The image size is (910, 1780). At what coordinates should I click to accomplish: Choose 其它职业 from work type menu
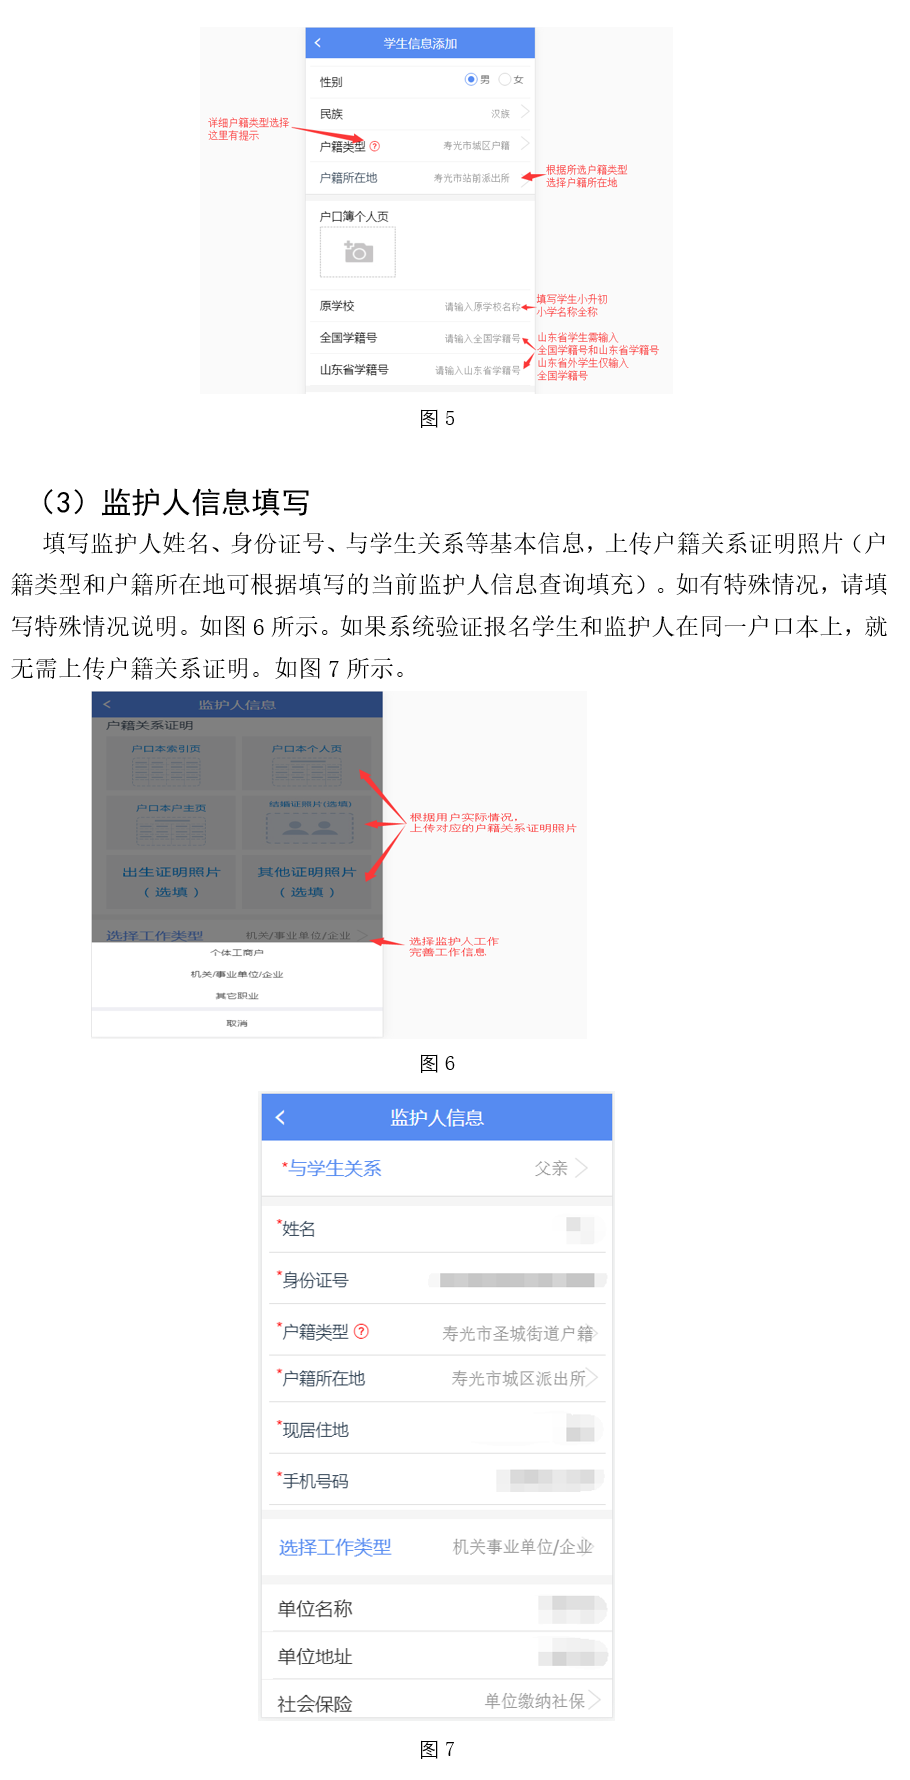(237, 996)
